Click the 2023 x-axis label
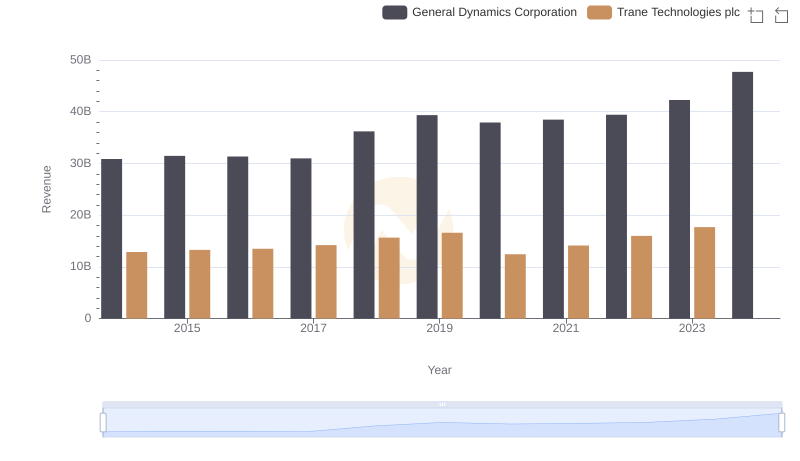Image resolution: width=800 pixels, height=461 pixels. [692, 328]
